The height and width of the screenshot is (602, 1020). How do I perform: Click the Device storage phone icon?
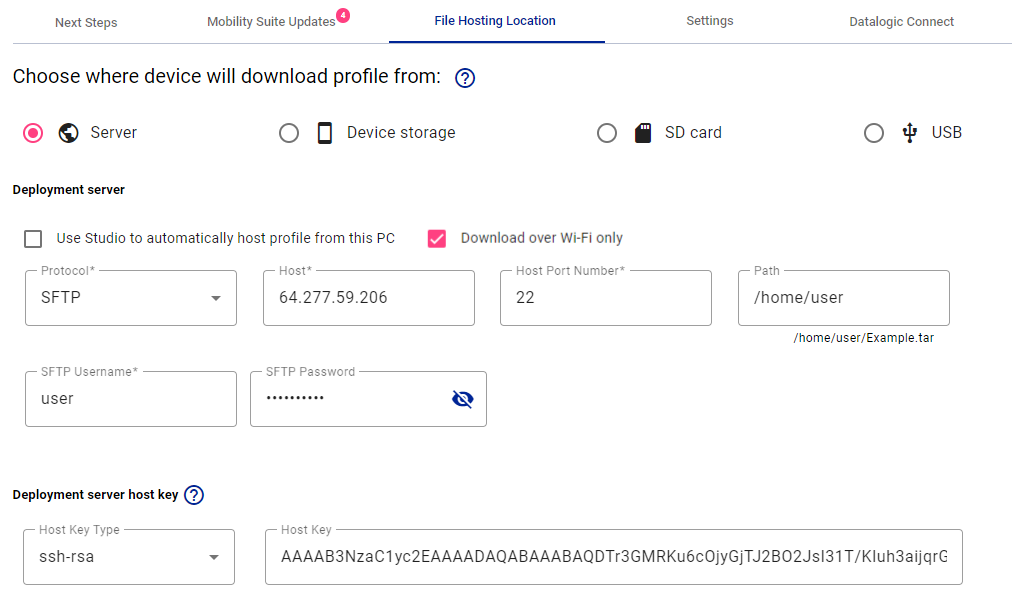pos(325,133)
